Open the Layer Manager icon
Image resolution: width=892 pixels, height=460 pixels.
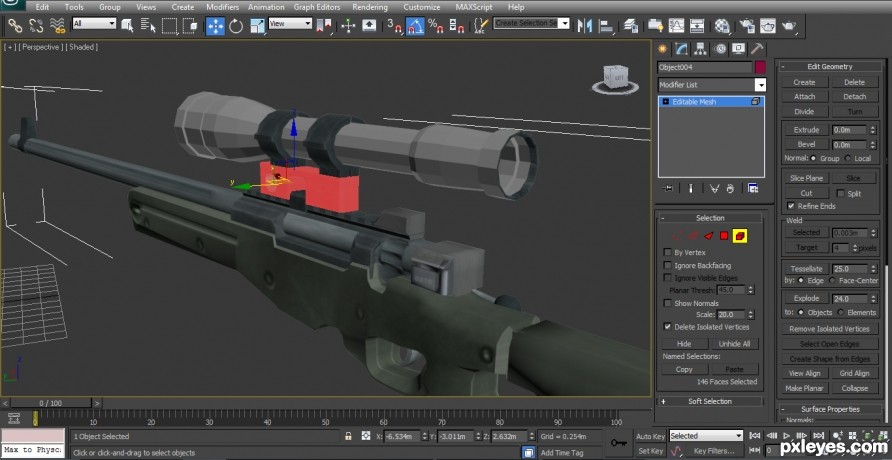tap(630, 25)
